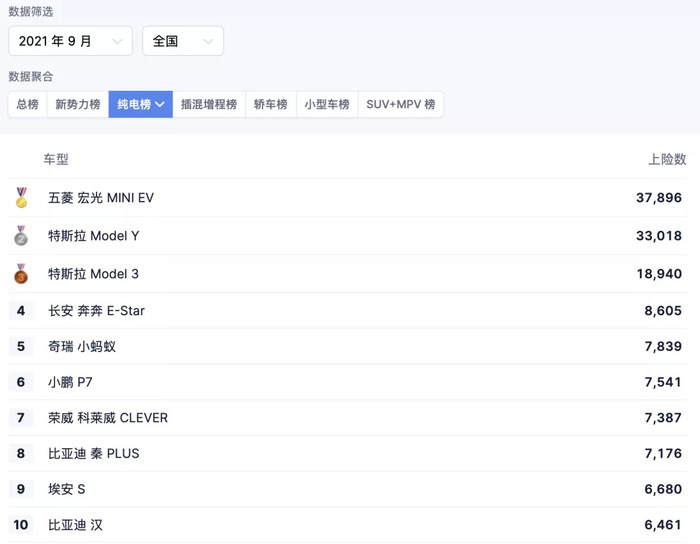Switch to the SUV+MPV 榜 tab
The width and height of the screenshot is (700, 544).
click(401, 104)
